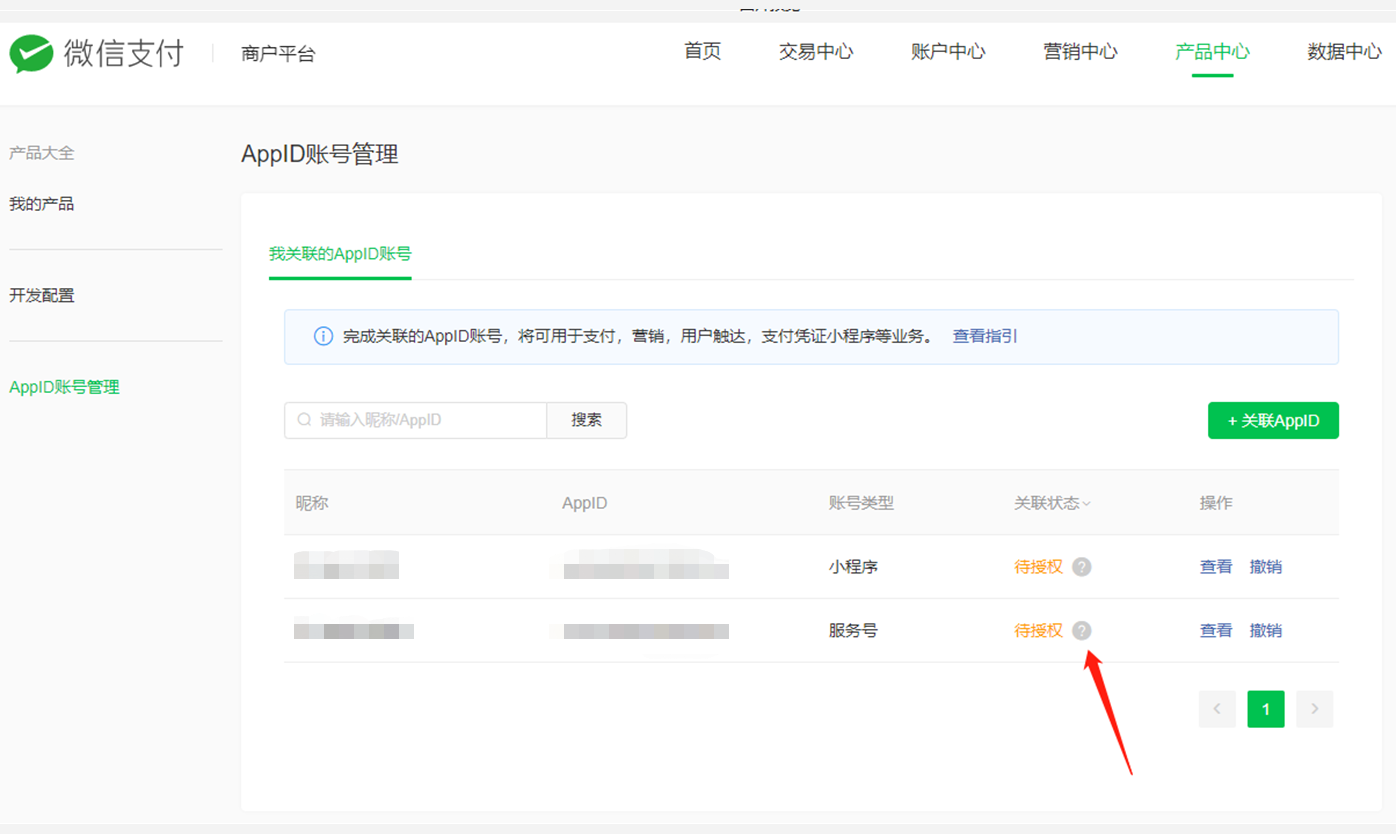Click the info icon in the notice banner
The image size is (1396, 834).
323,337
